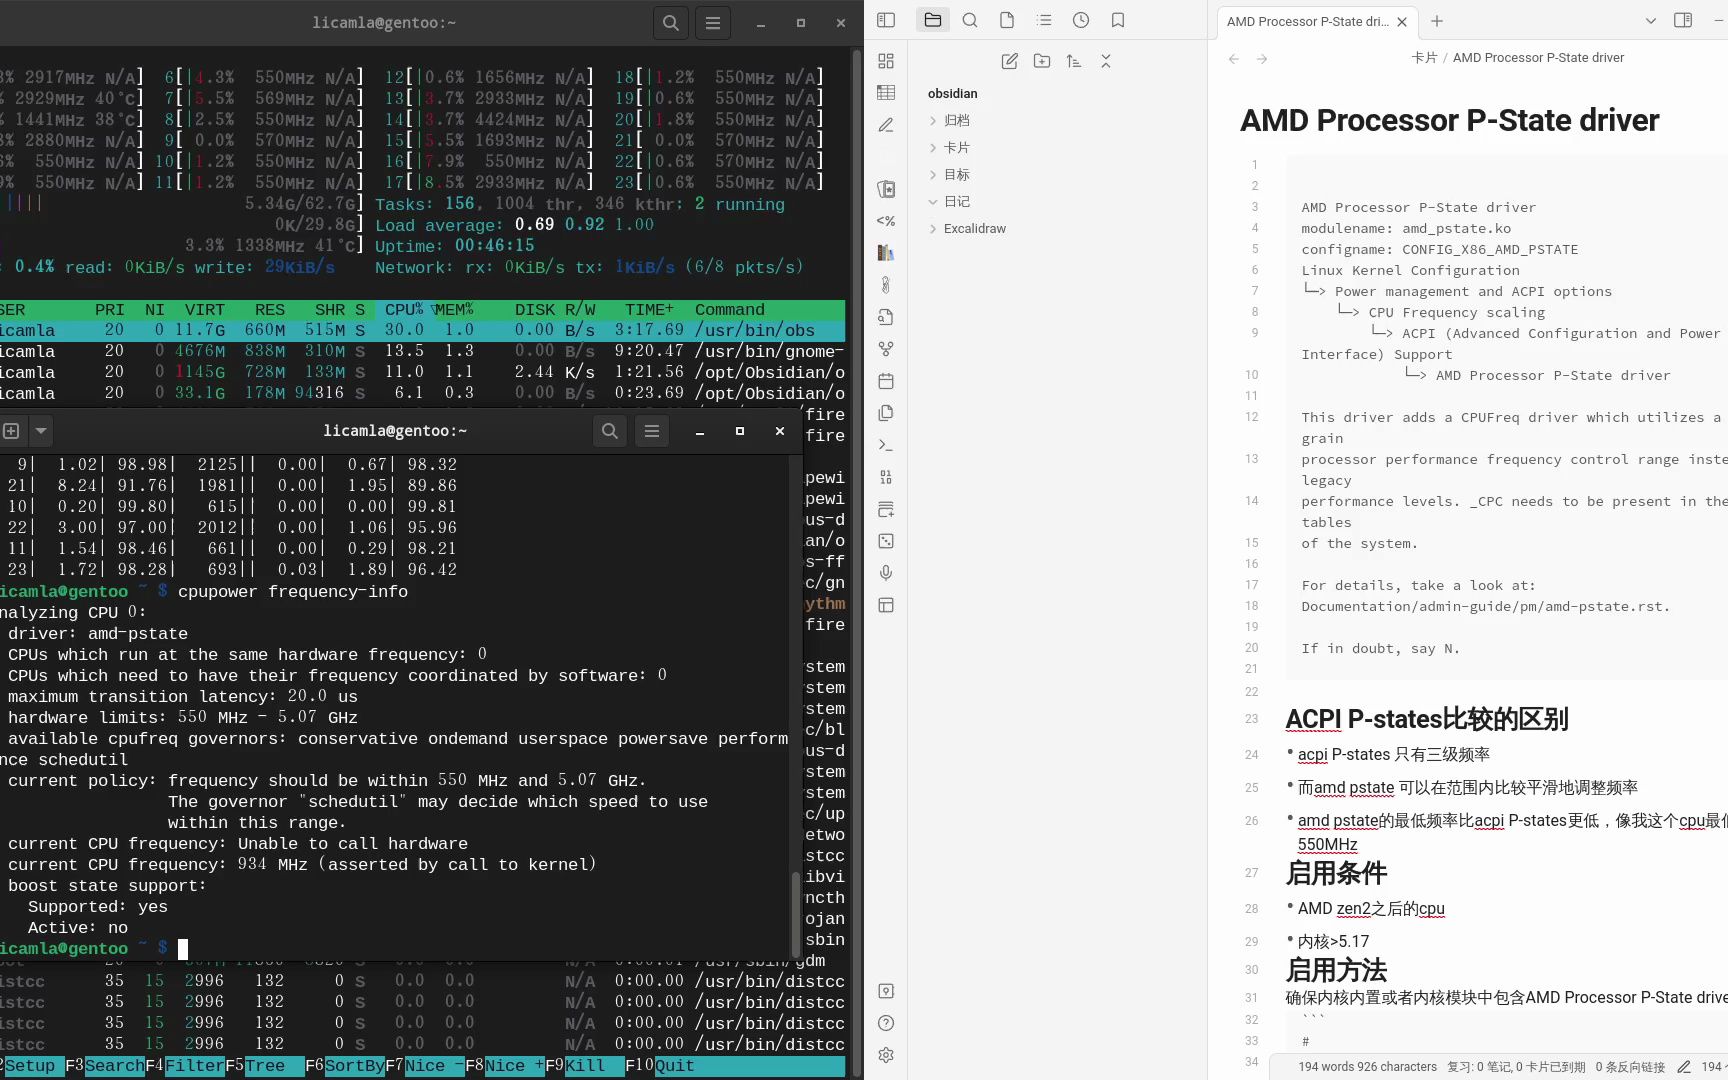This screenshot has height=1080, width=1728.
Task: Toggle the right sidebar panel
Action: pyautogui.click(x=1682, y=20)
